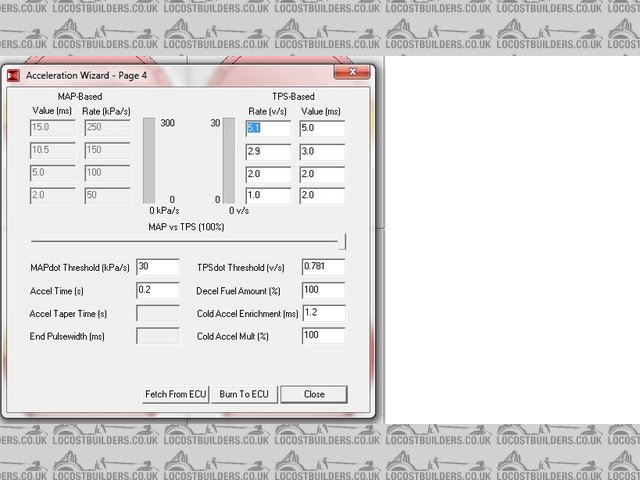
Task: Click the first TPS-Based Value field
Action: pyautogui.click(x=321, y=129)
